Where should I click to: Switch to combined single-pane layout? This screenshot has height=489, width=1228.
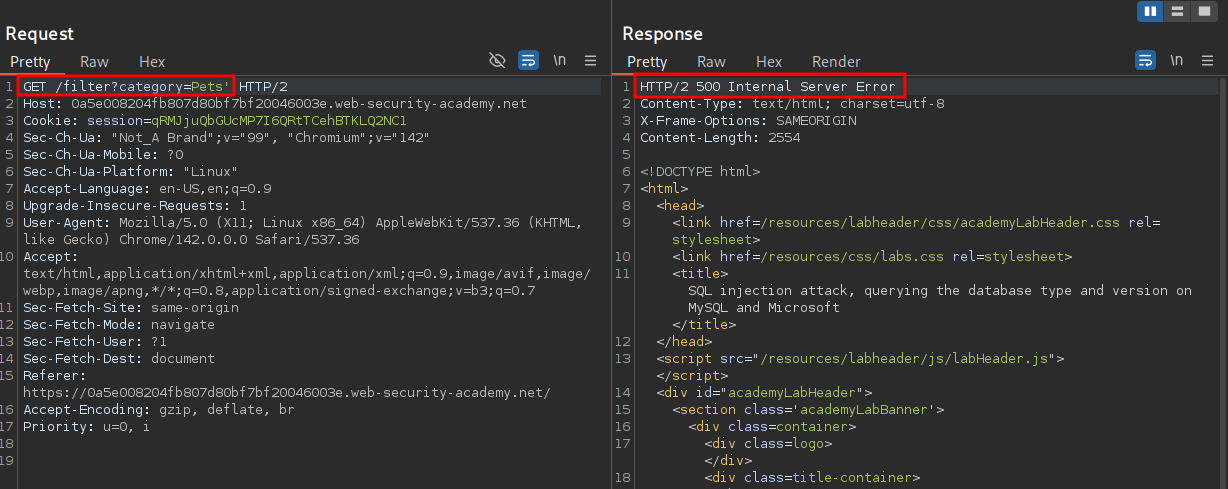point(1204,11)
